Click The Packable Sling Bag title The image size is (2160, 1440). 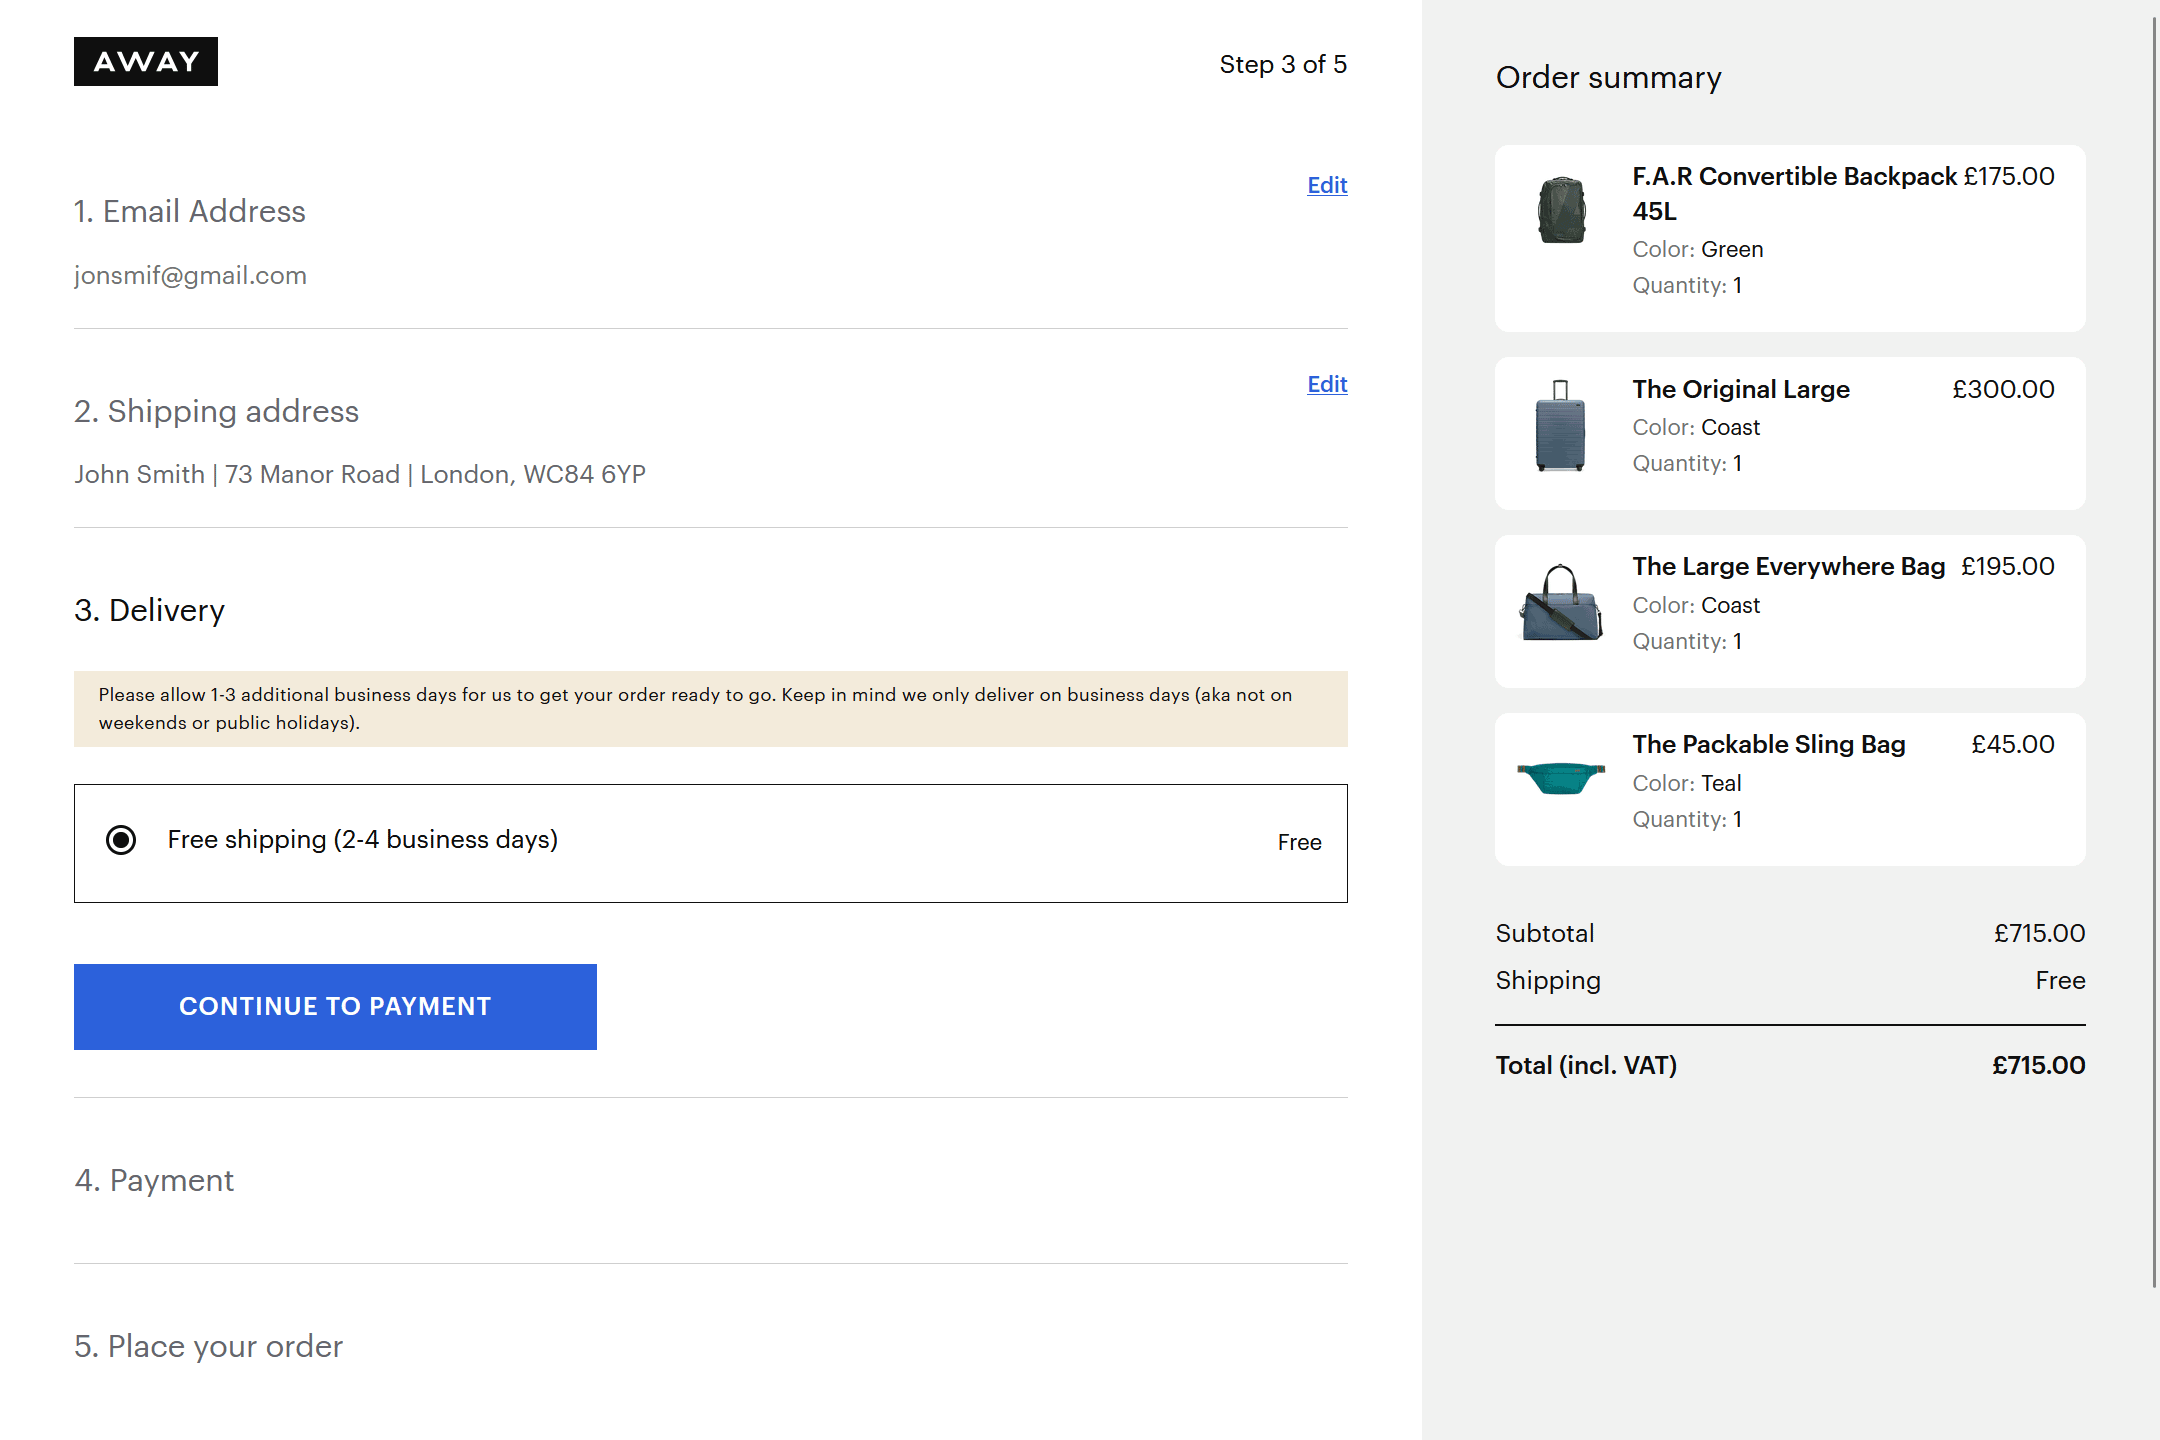click(1769, 744)
